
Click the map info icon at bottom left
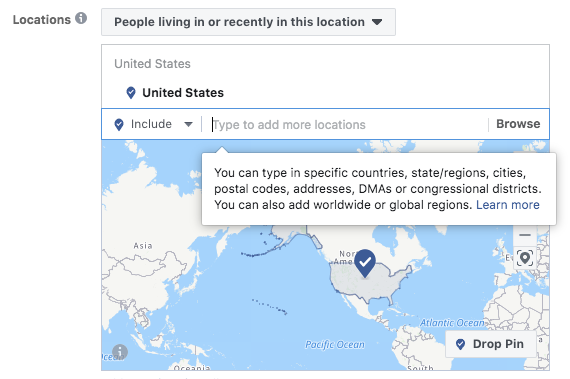(120, 352)
